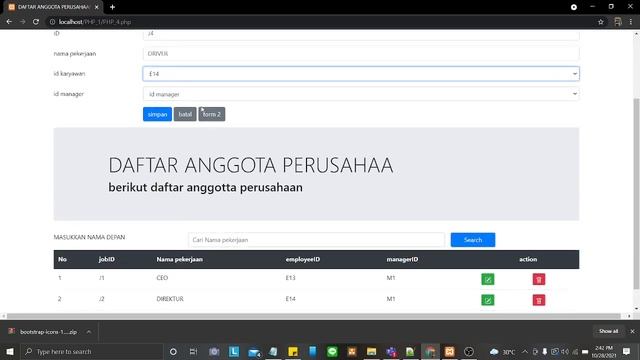This screenshot has width=640, height=360.
Task: Open the green LINE app on taskbar
Action: pos(332,351)
